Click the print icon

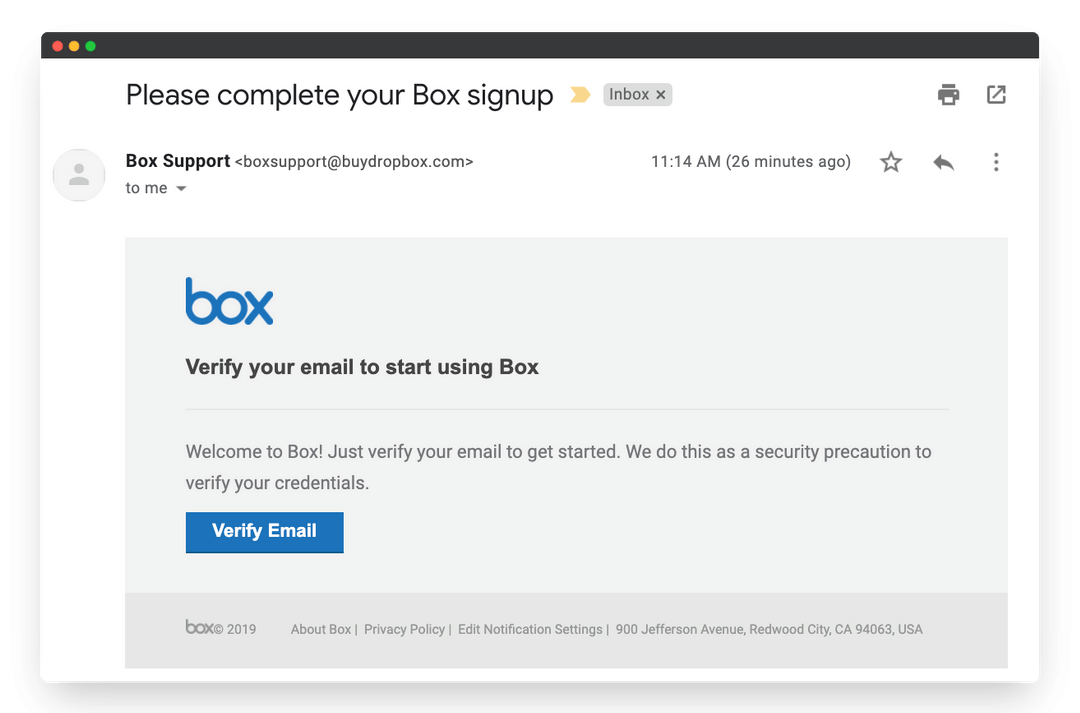point(948,94)
